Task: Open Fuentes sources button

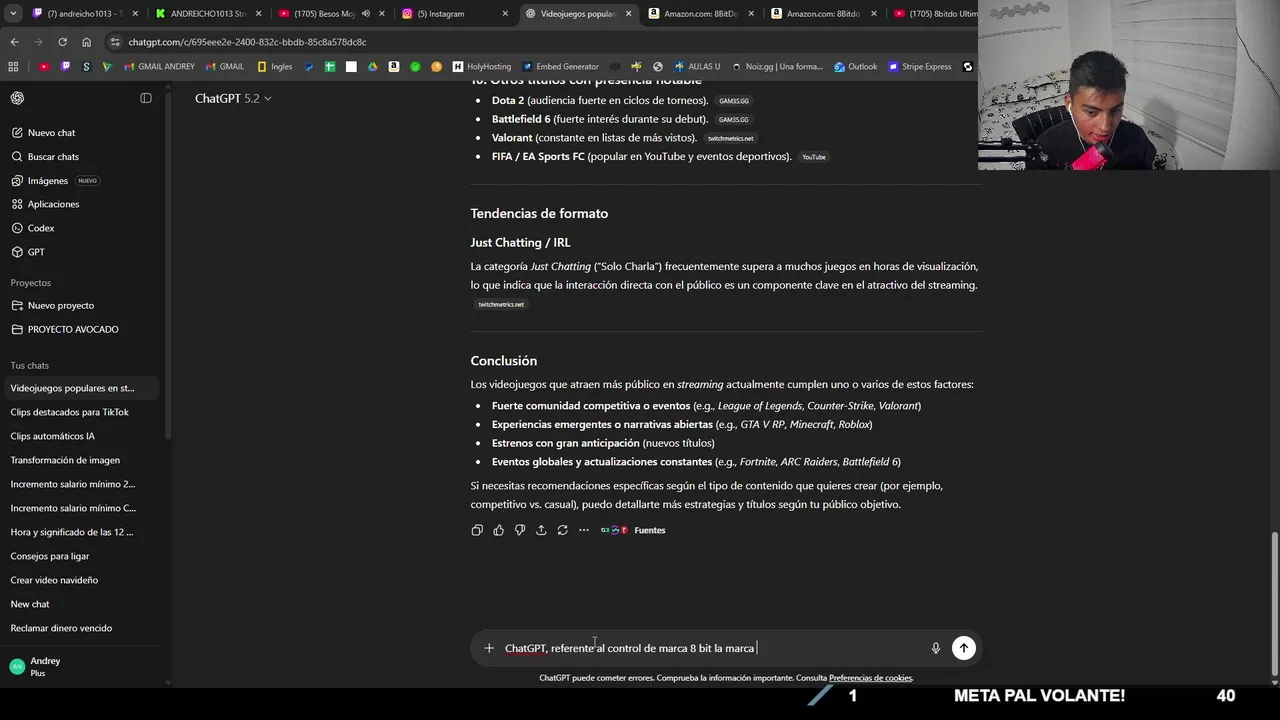Action: click(633, 530)
